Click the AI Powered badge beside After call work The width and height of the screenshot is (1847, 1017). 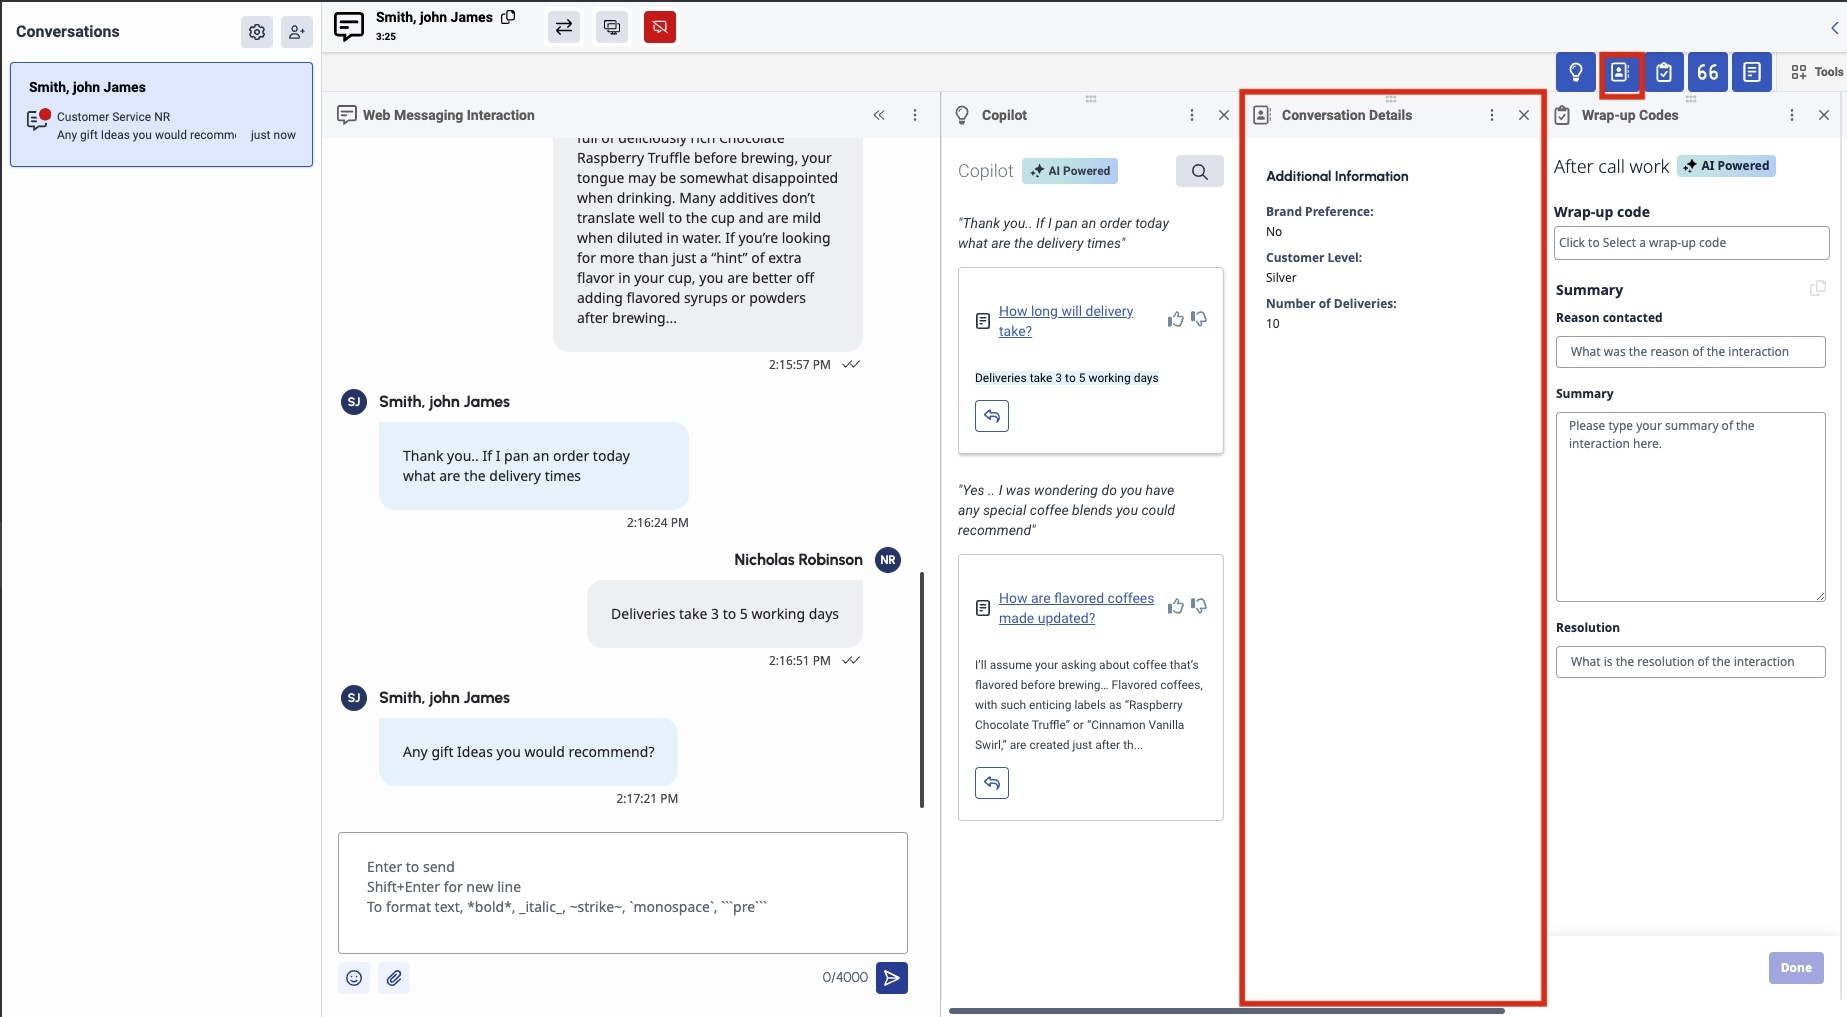[x=1726, y=166]
